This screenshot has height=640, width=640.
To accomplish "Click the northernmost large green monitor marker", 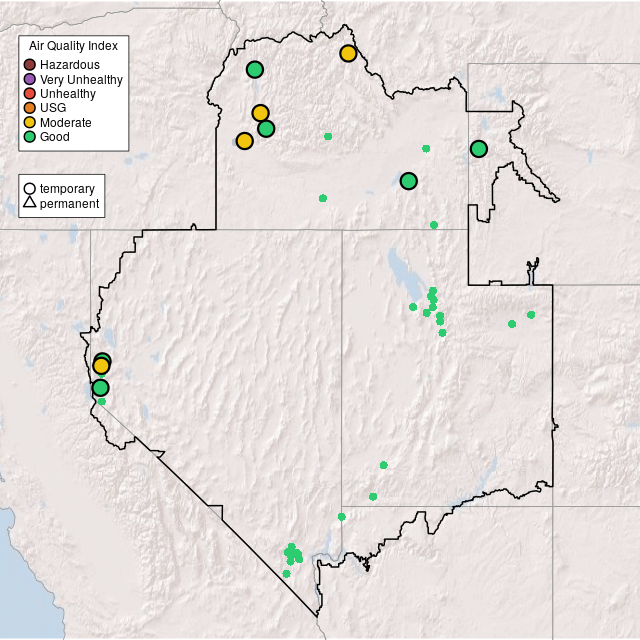I will click(x=255, y=69).
